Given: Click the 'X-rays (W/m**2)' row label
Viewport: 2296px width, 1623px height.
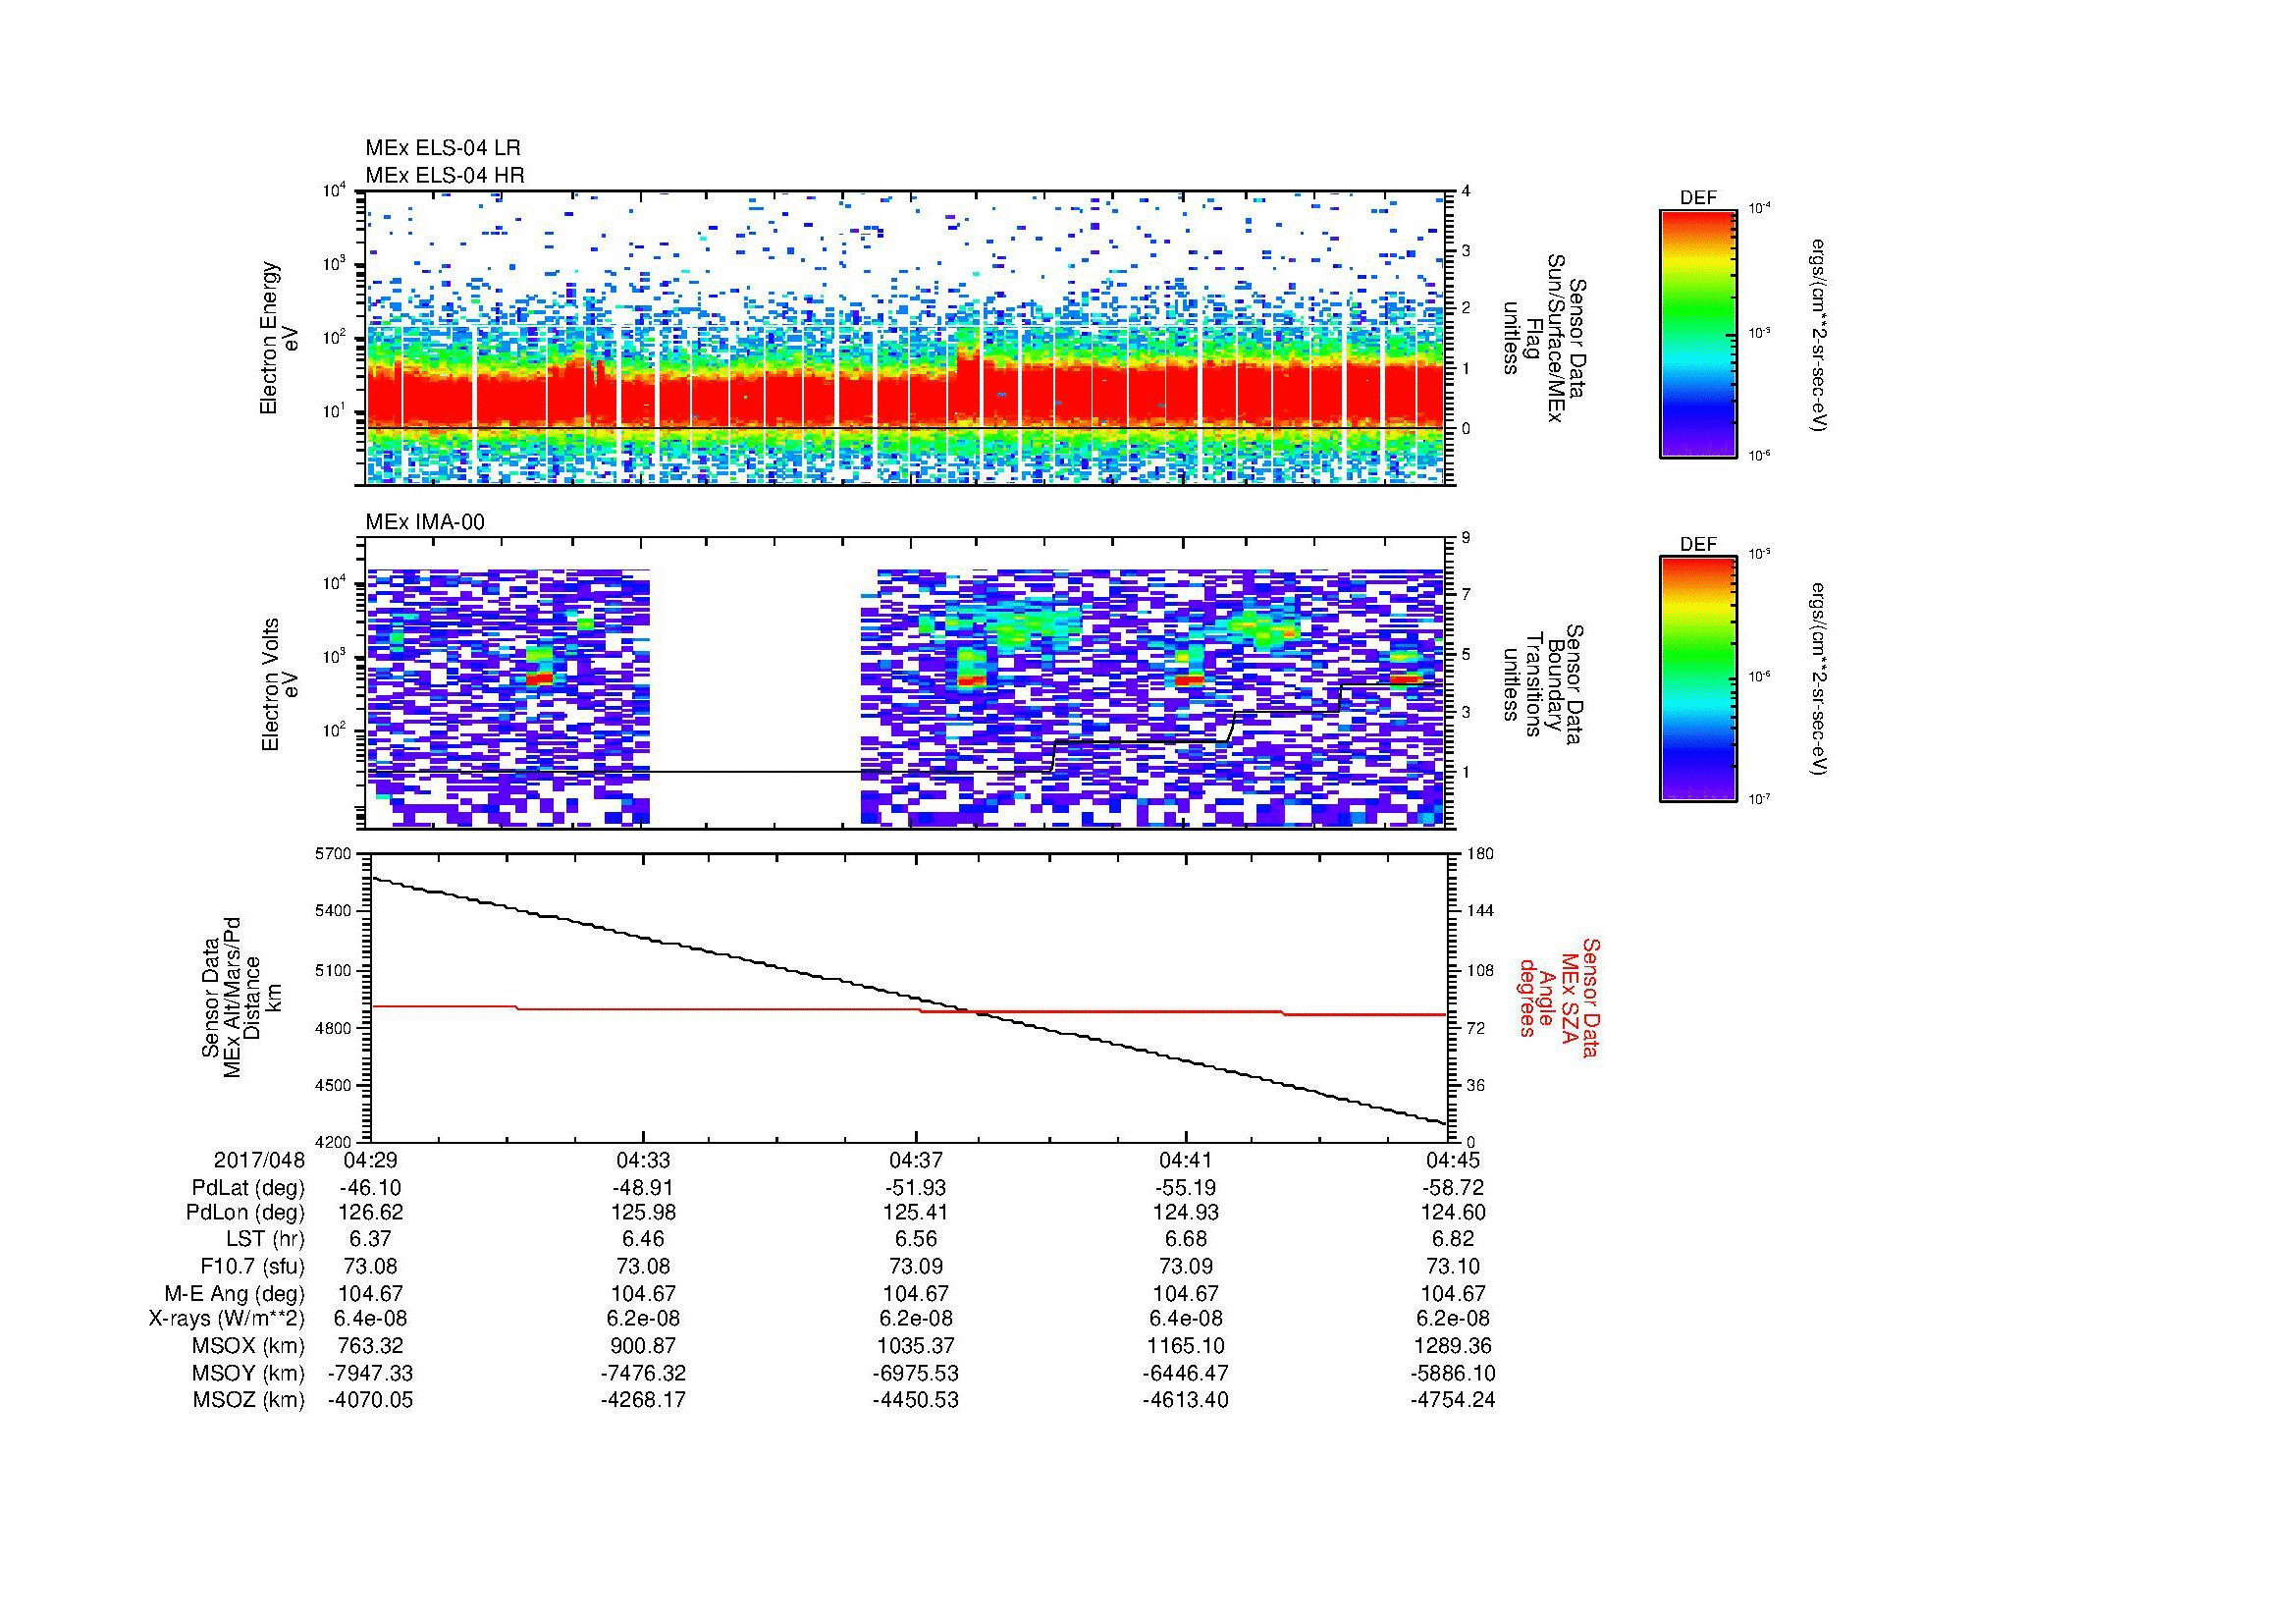Looking at the screenshot, I should tap(227, 1319).
